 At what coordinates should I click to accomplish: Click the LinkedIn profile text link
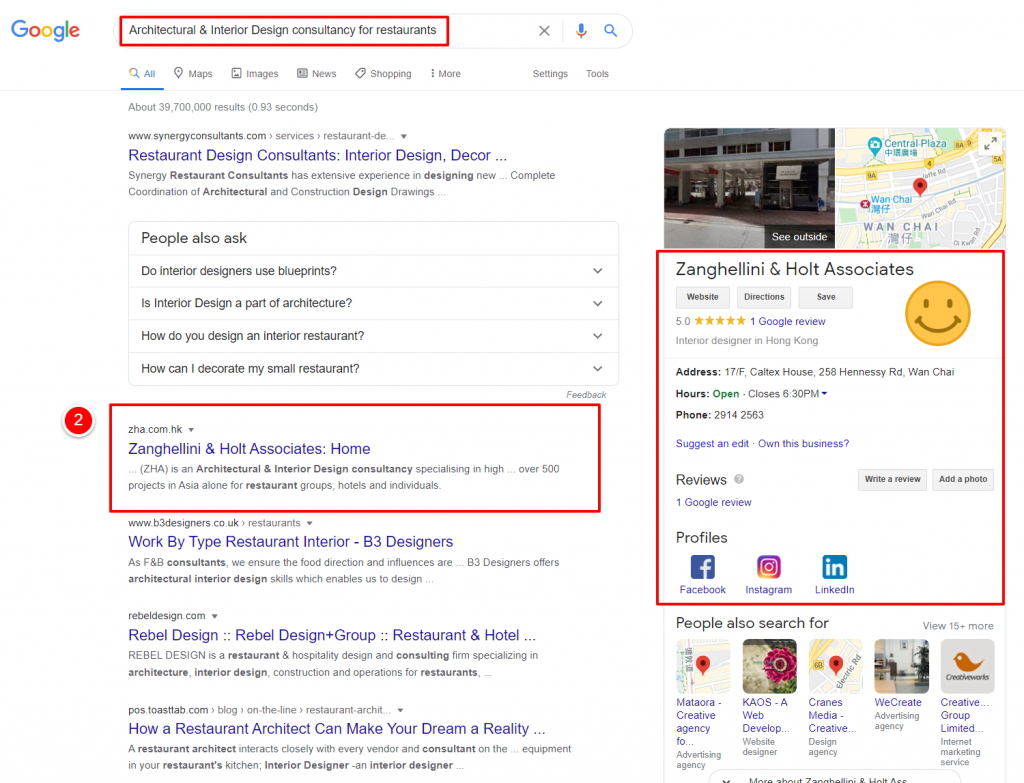pos(835,590)
